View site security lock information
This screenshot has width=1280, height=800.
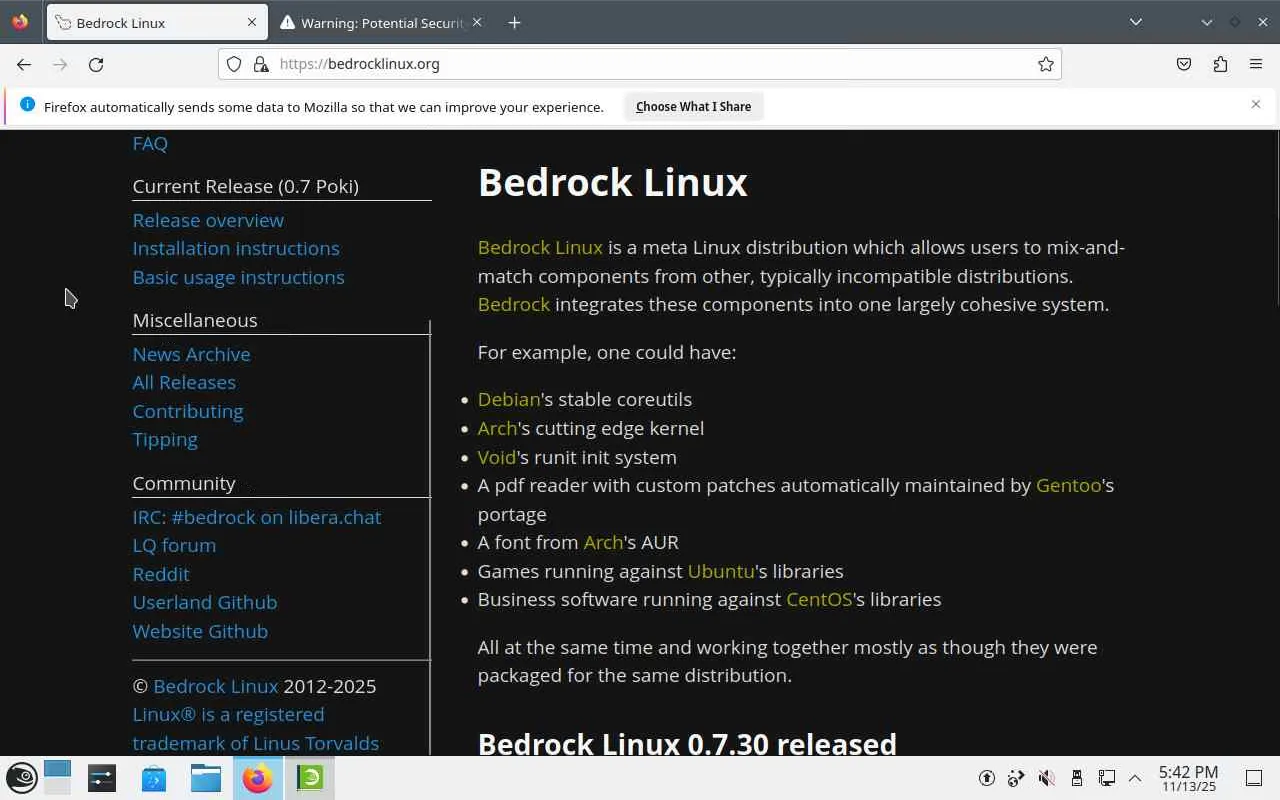261,64
